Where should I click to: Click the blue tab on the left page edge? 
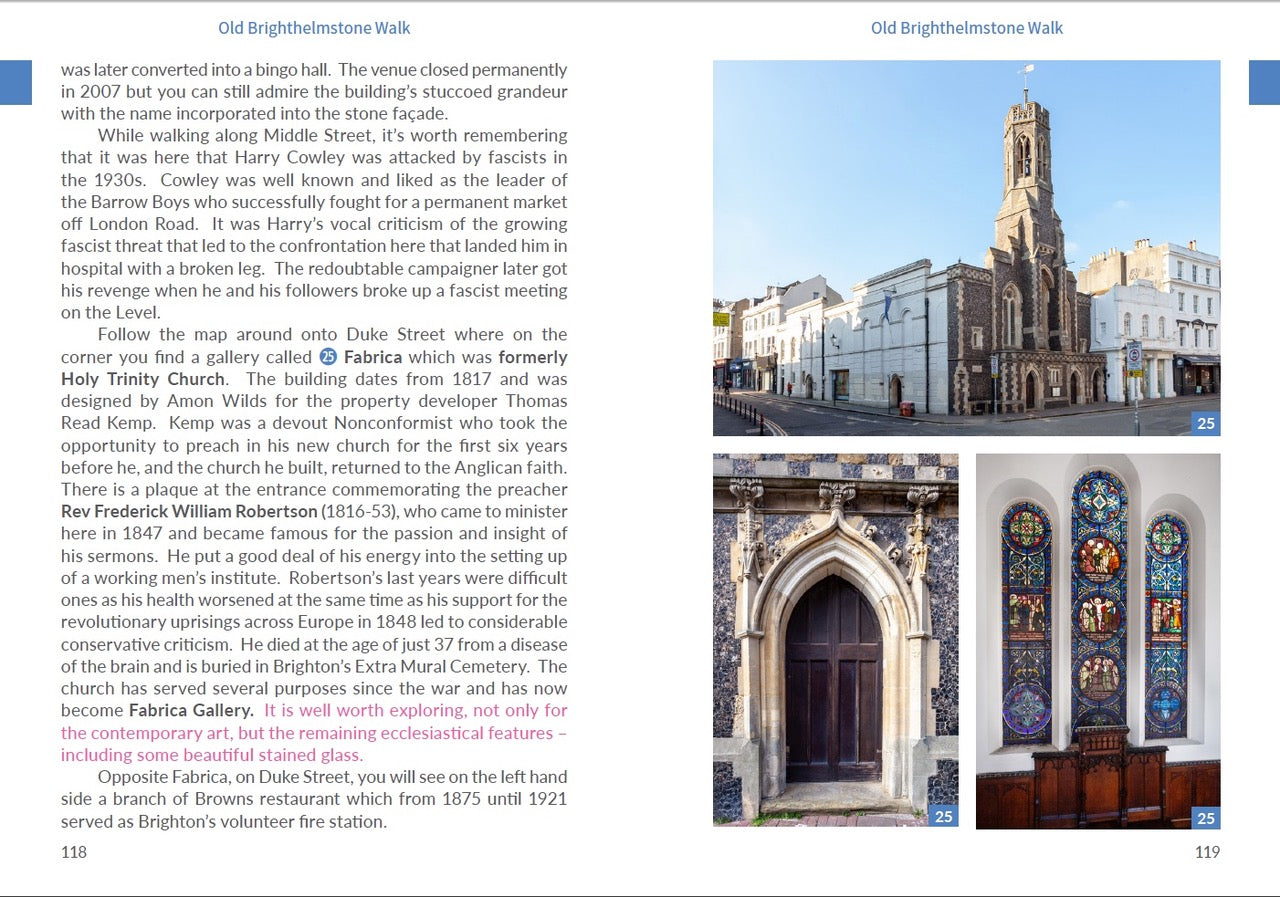16,82
